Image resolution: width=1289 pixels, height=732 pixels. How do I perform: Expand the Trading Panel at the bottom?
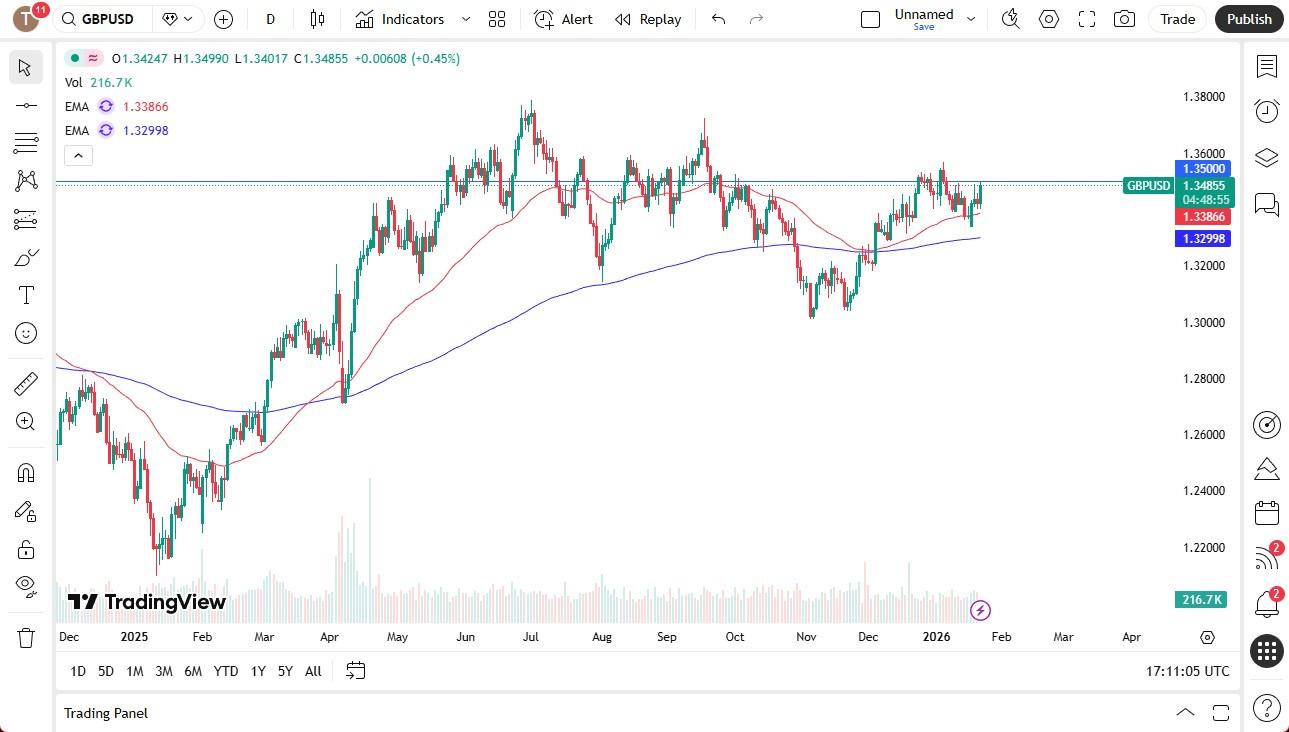(x=1184, y=712)
